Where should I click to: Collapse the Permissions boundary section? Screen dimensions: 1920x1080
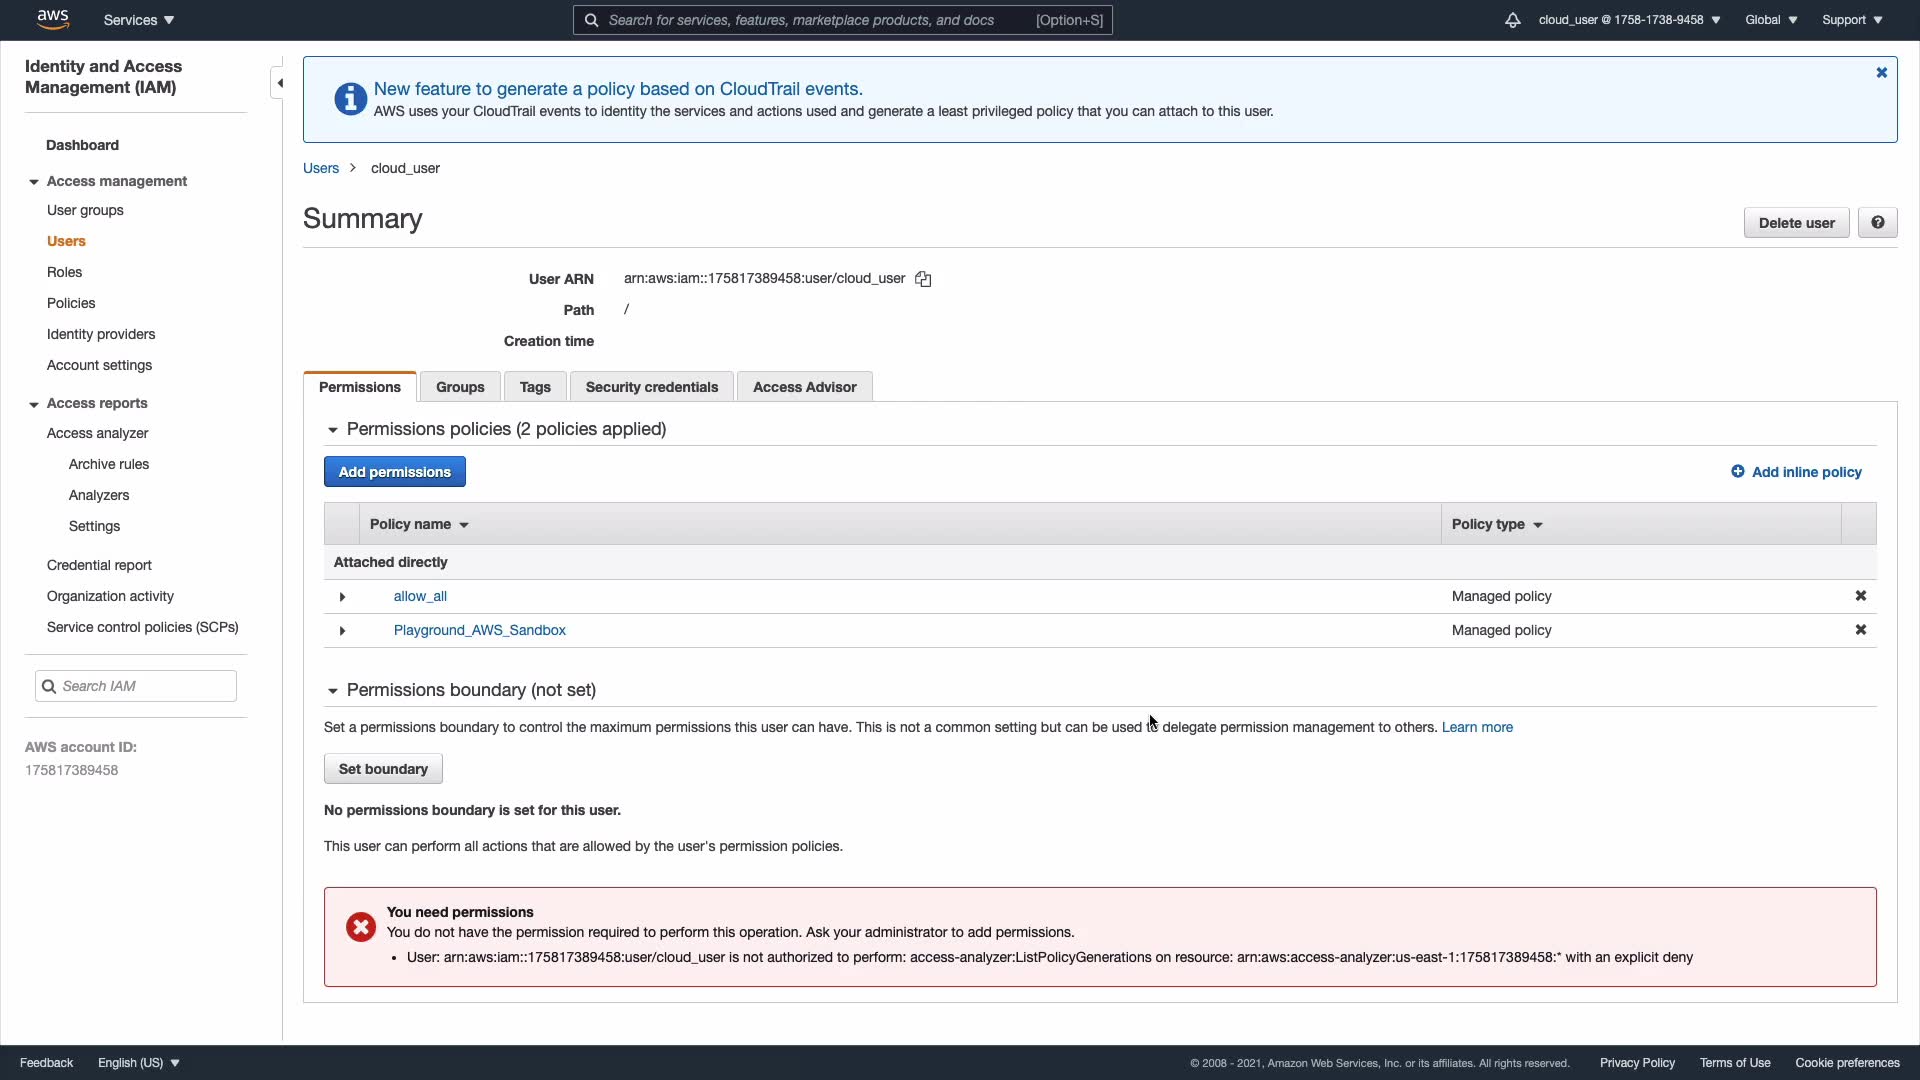pyautogui.click(x=333, y=691)
